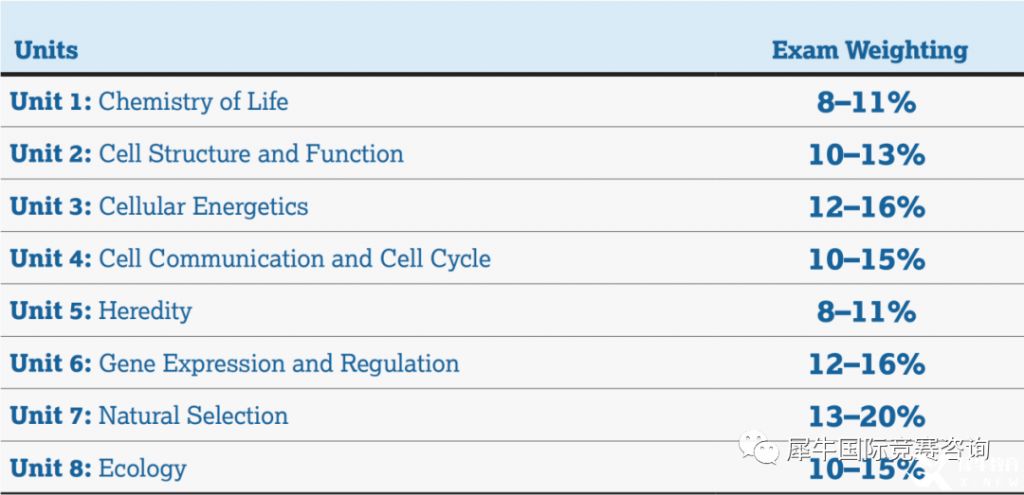Click the Exam Weighting column header

[869, 50]
